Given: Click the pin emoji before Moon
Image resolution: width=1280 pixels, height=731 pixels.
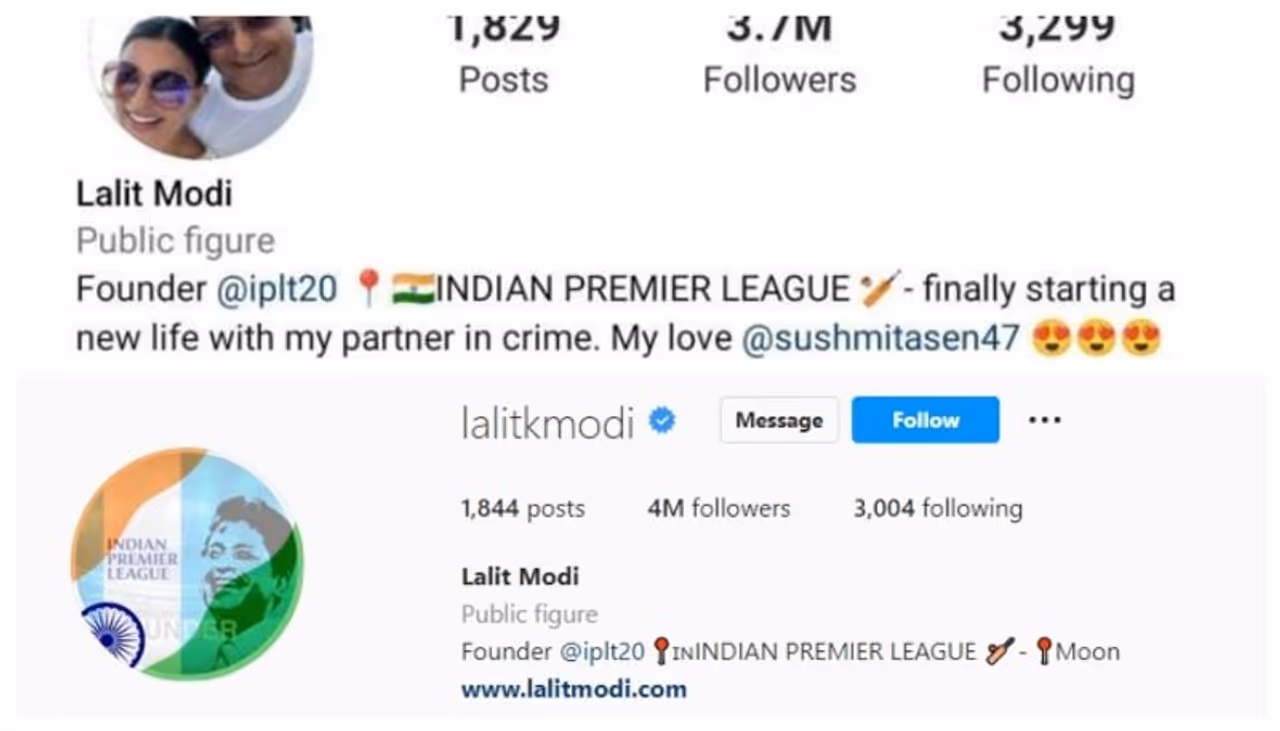Looking at the screenshot, I should [1044, 652].
